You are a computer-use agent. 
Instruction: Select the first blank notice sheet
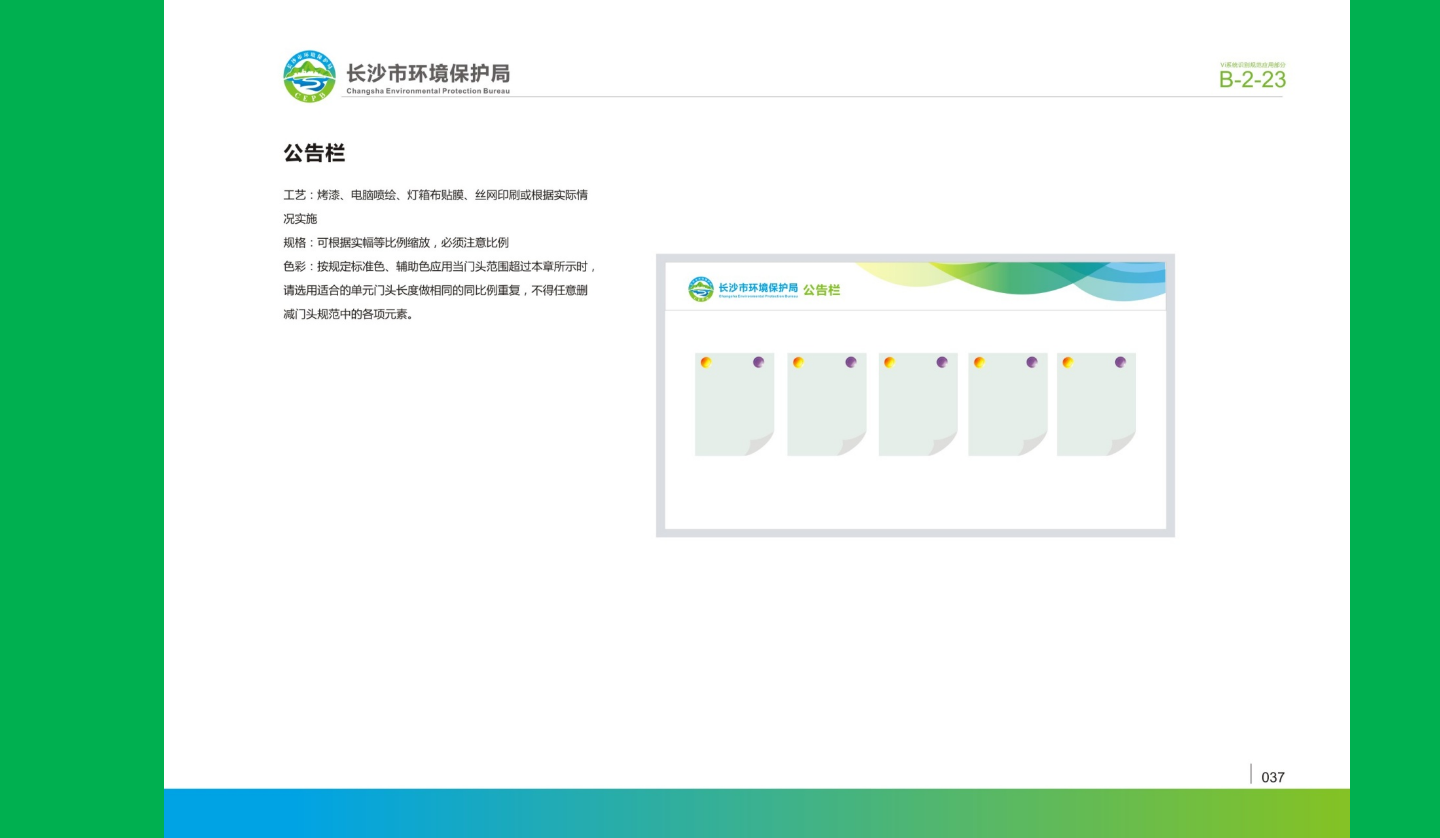[733, 405]
